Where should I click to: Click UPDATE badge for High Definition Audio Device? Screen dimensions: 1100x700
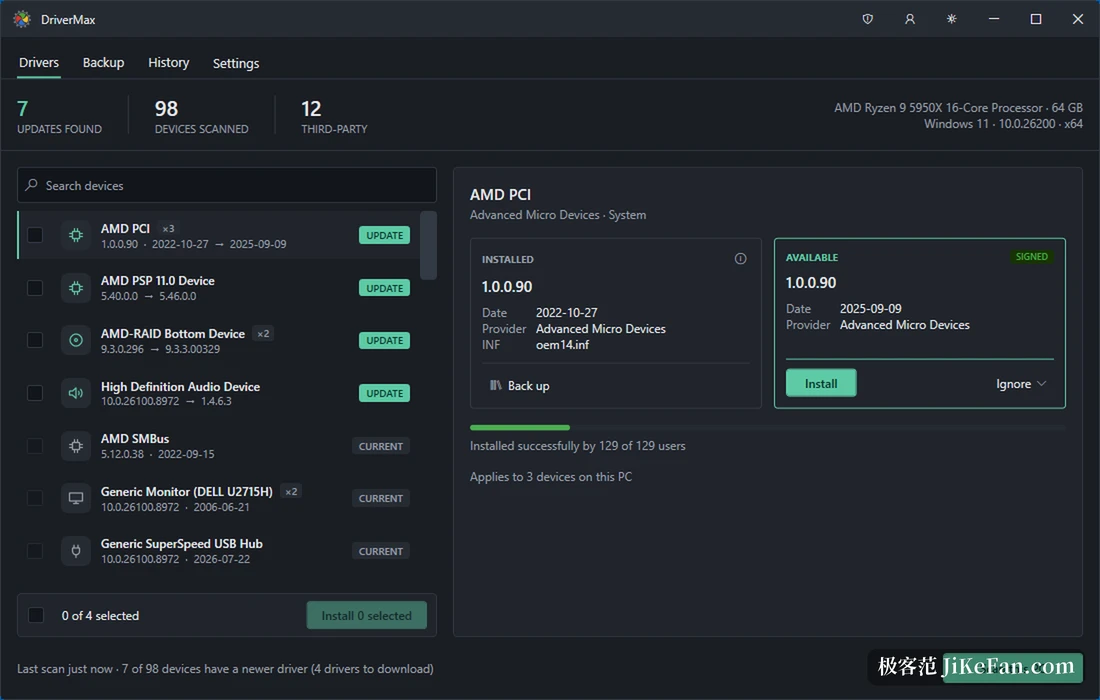pyautogui.click(x=384, y=393)
